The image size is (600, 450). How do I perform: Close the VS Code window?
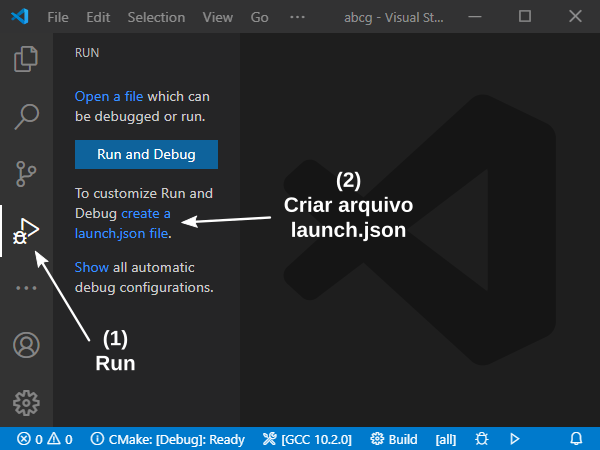coord(575,16)
